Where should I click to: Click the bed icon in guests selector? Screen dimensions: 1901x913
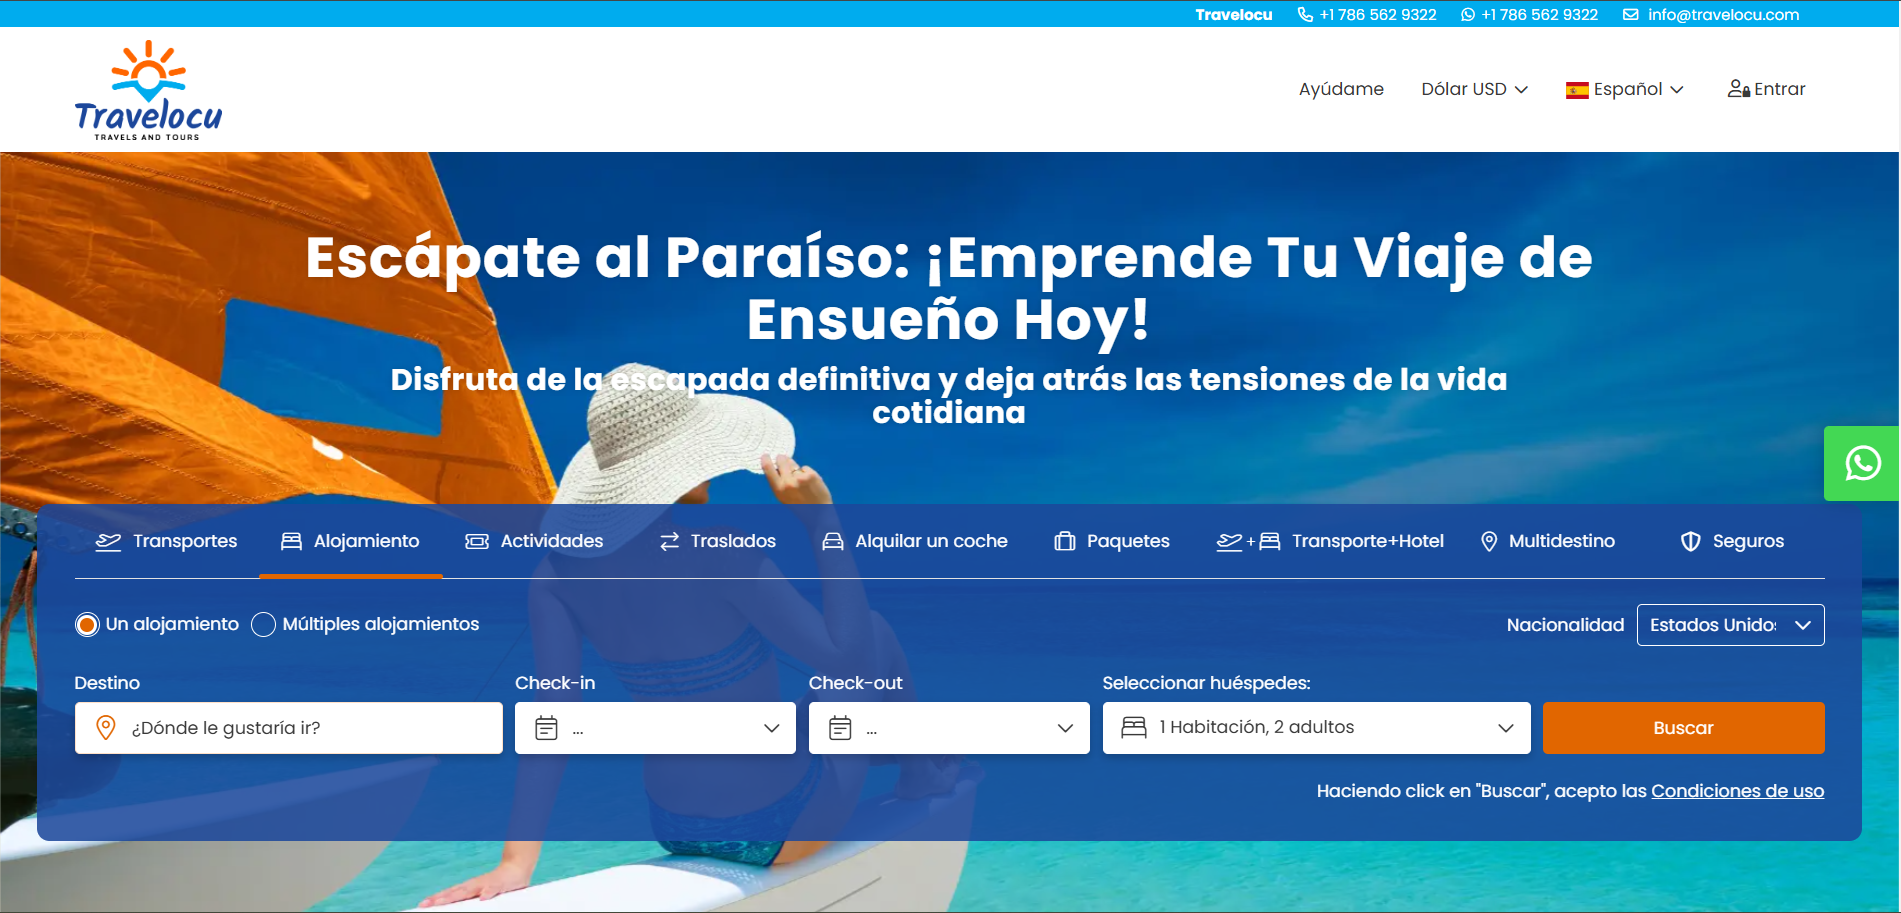pos(1134,727)
